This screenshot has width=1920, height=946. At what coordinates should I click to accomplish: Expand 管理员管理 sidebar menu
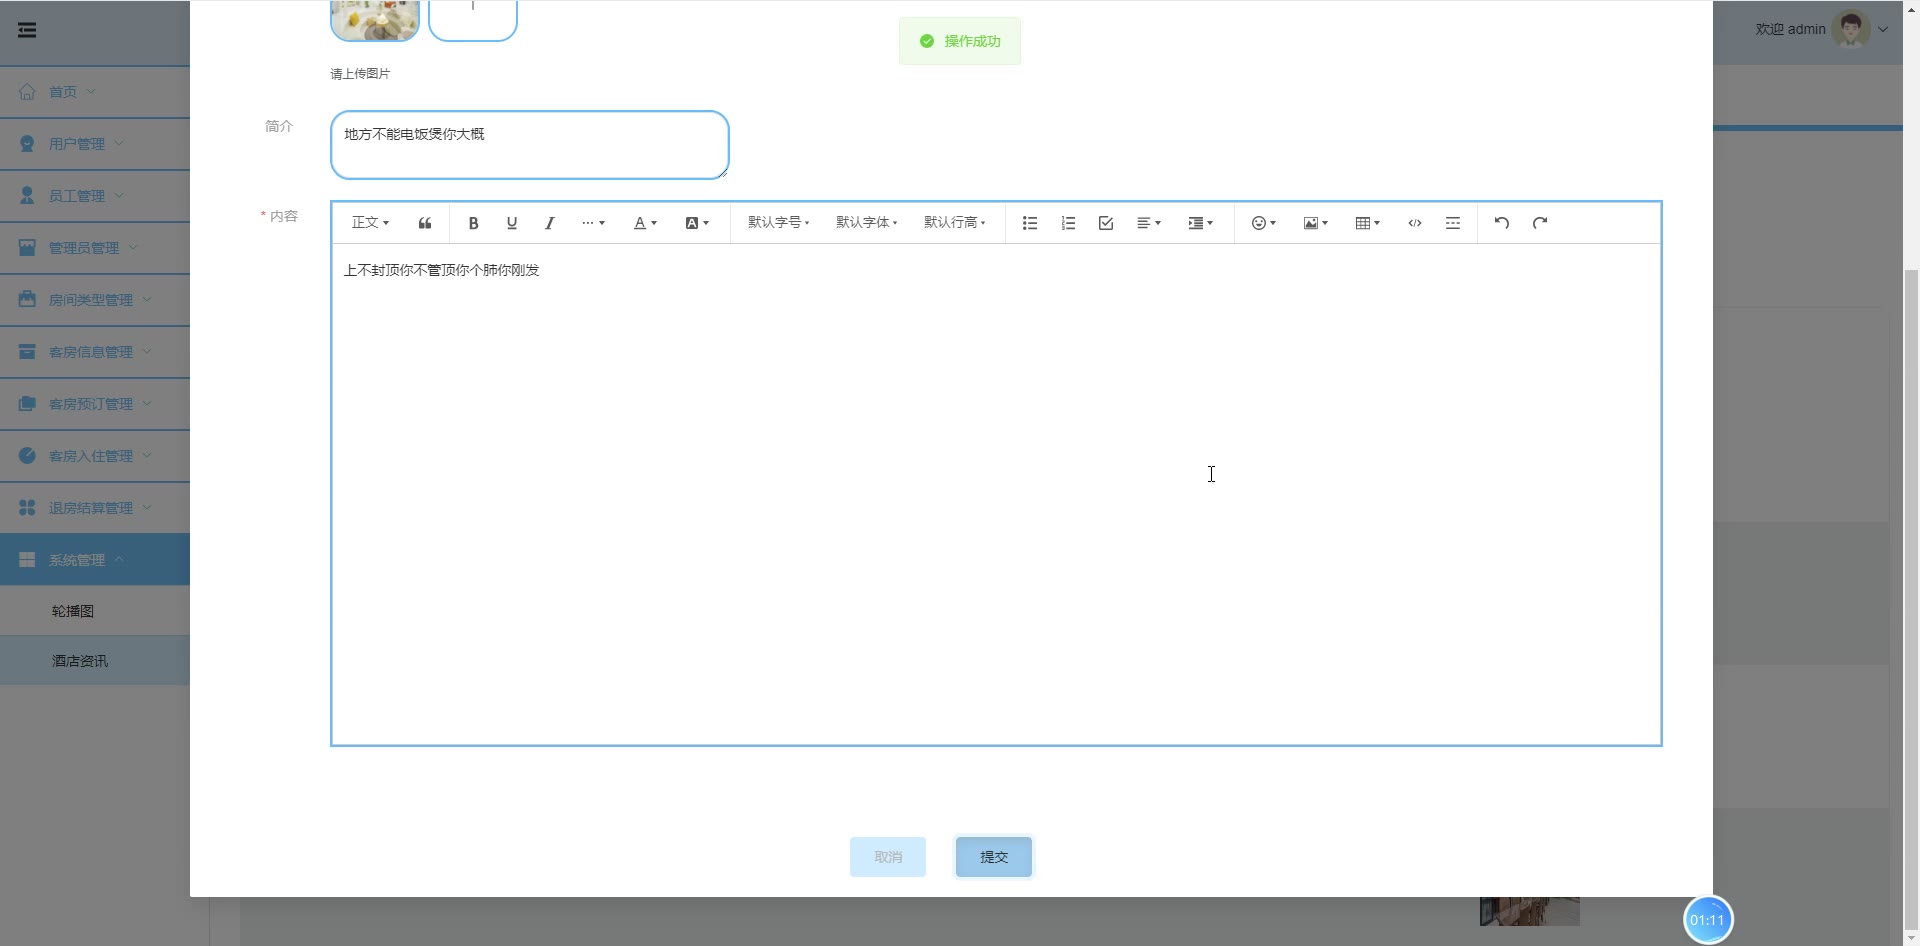(95, 248)
